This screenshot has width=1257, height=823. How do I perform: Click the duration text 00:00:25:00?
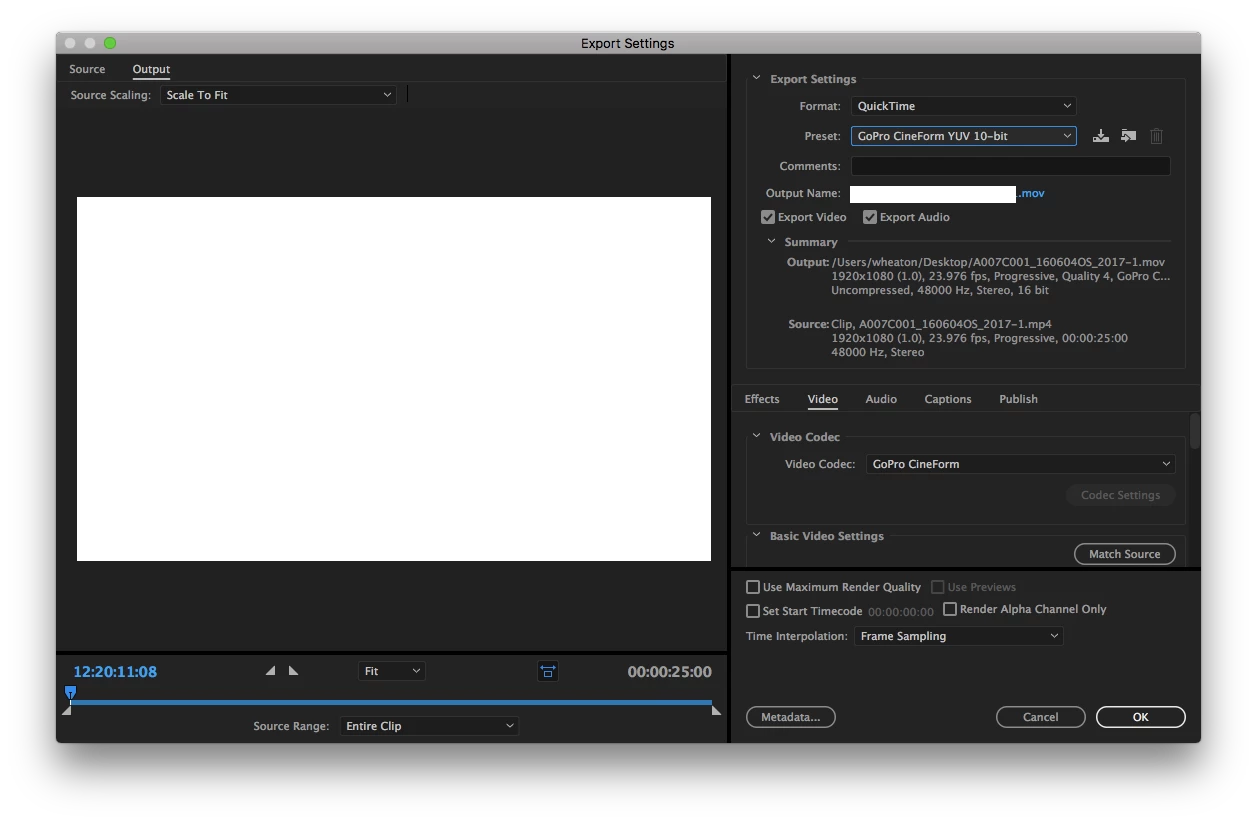(670, 672)
